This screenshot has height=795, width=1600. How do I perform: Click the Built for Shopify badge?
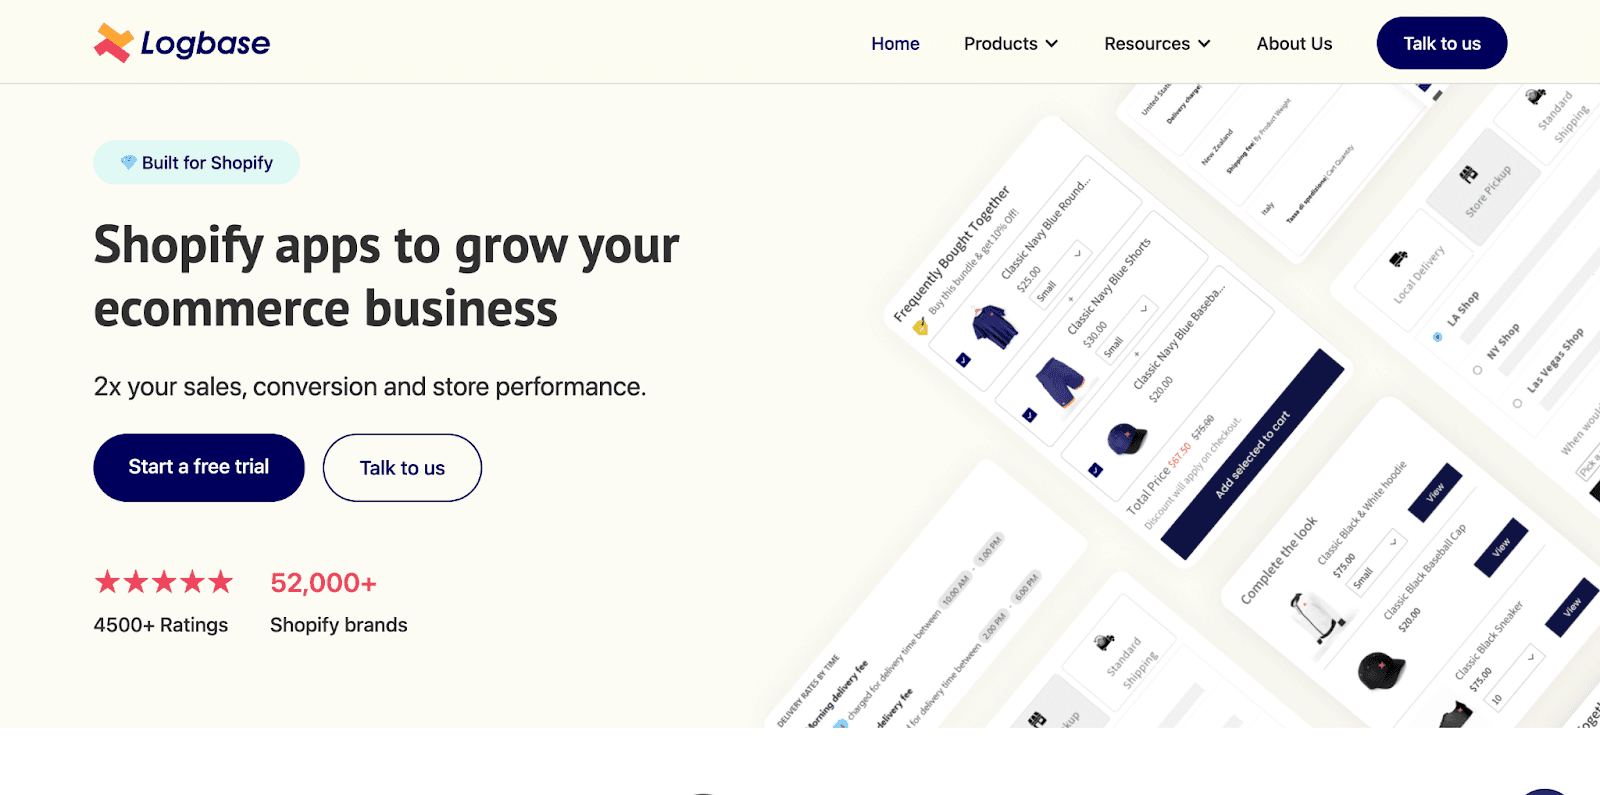coord(197,162)
